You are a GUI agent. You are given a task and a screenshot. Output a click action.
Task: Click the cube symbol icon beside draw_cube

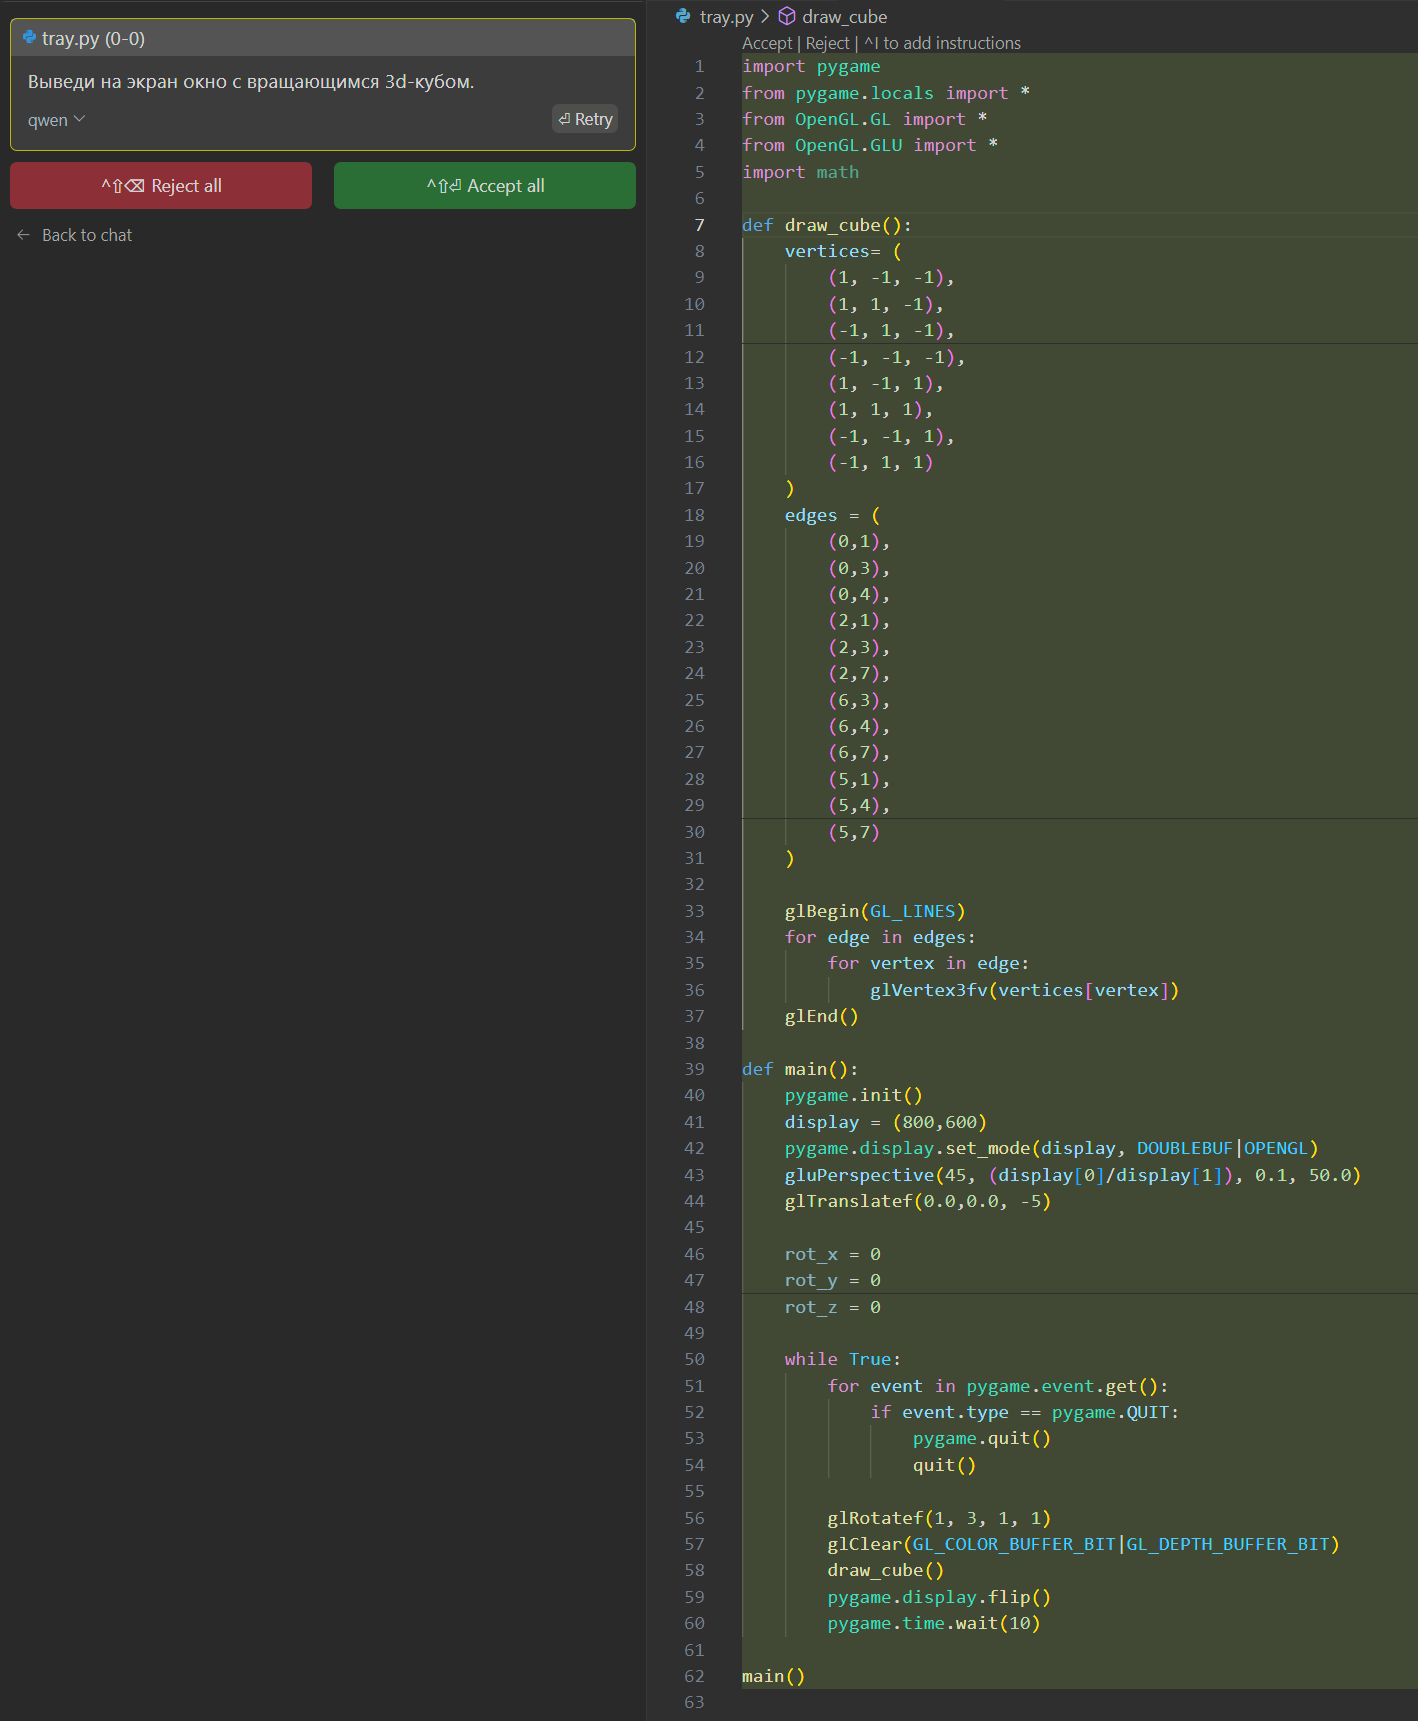pyautogui.click(x=787, y=16)
